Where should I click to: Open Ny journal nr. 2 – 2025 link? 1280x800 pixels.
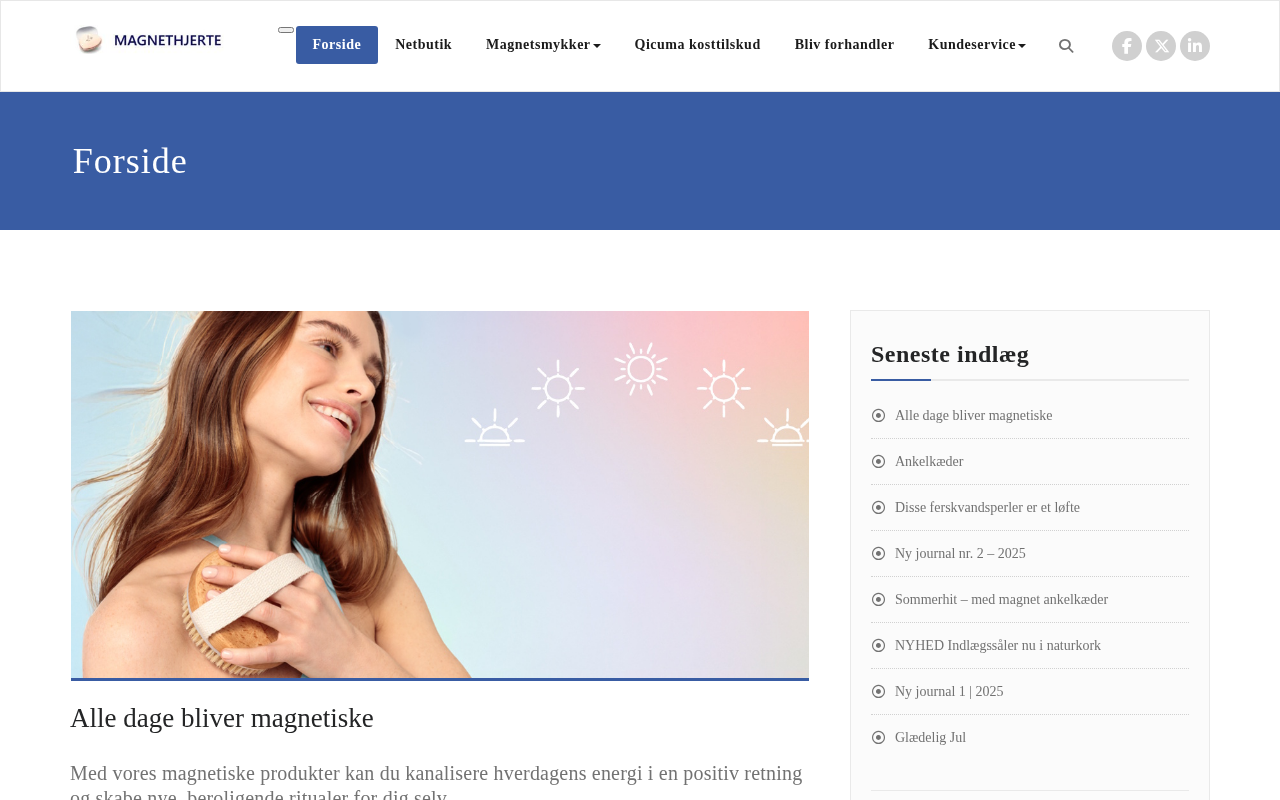pos(960,554)
